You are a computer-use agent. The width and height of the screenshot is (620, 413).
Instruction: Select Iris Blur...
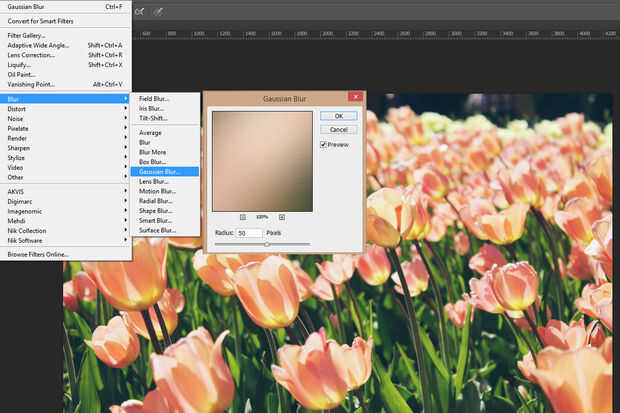[165, 108]
